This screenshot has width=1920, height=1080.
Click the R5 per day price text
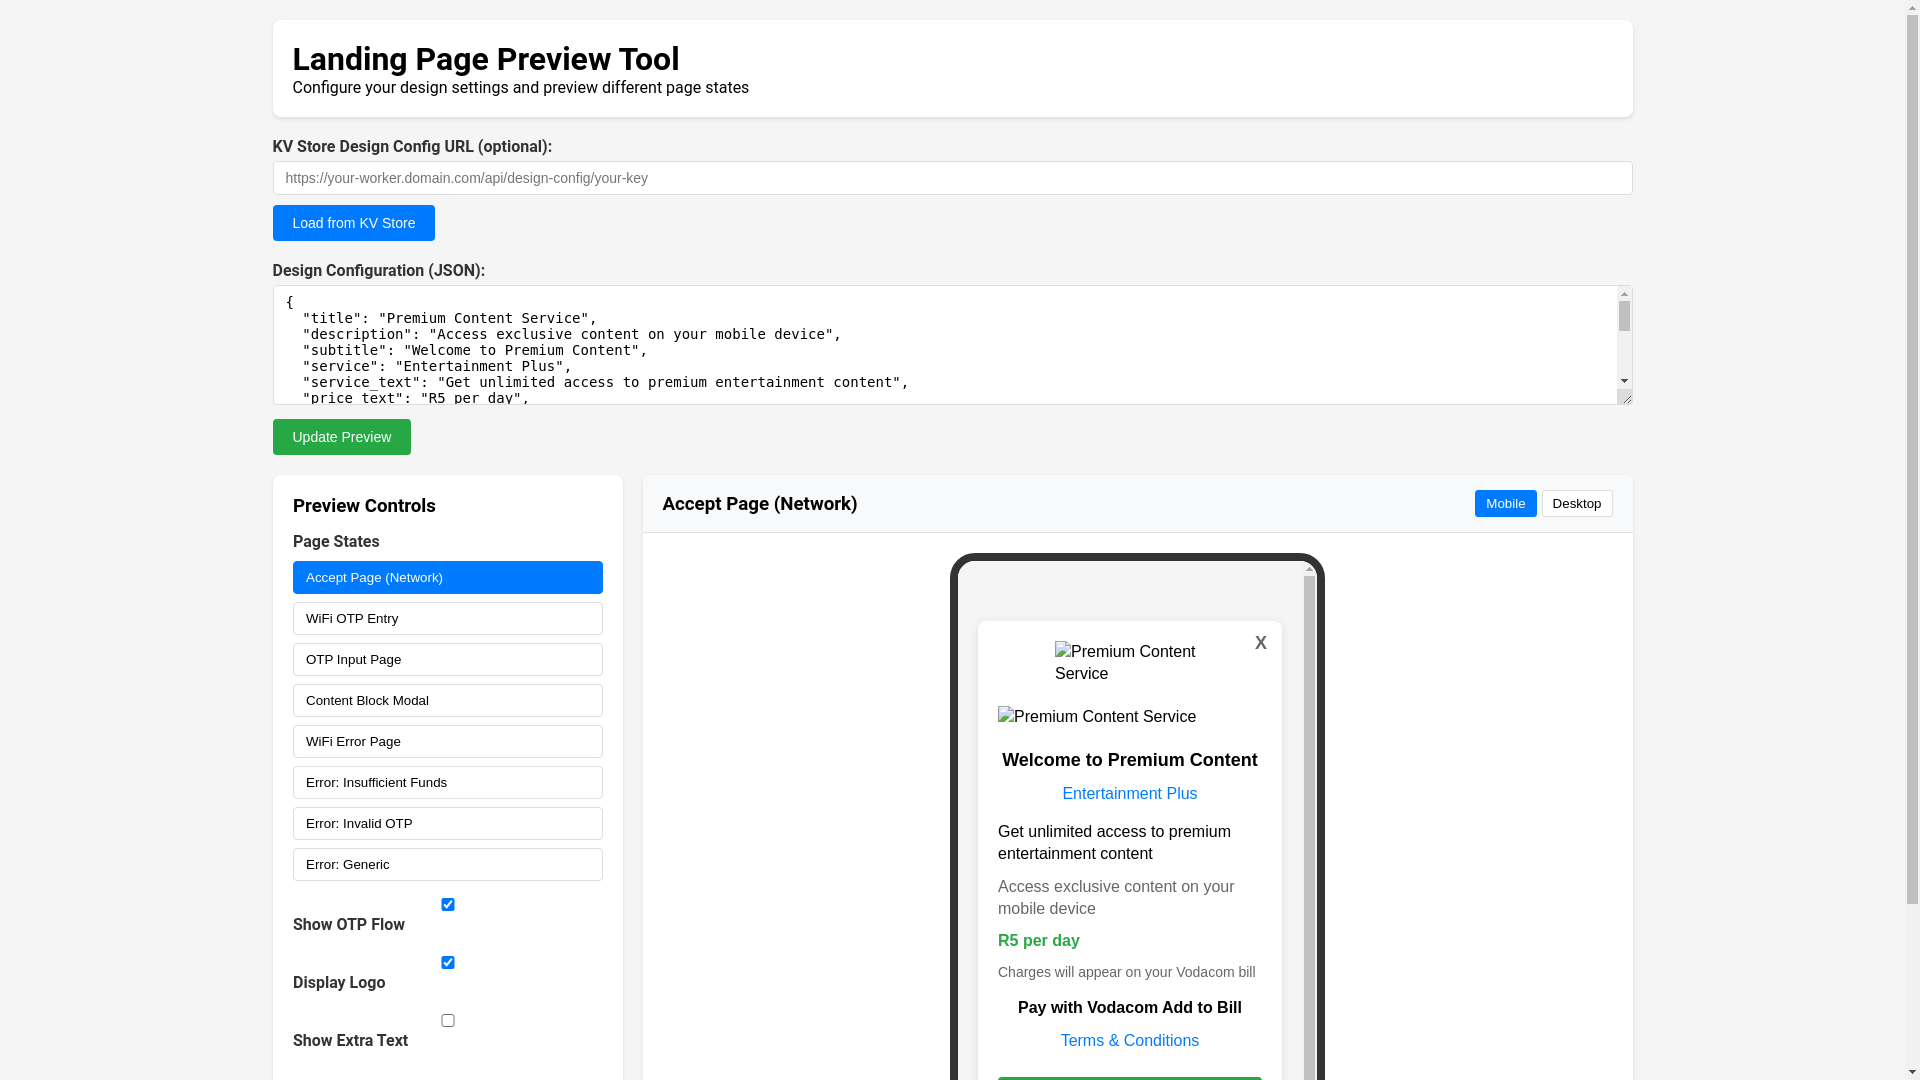click(1039, 941)
